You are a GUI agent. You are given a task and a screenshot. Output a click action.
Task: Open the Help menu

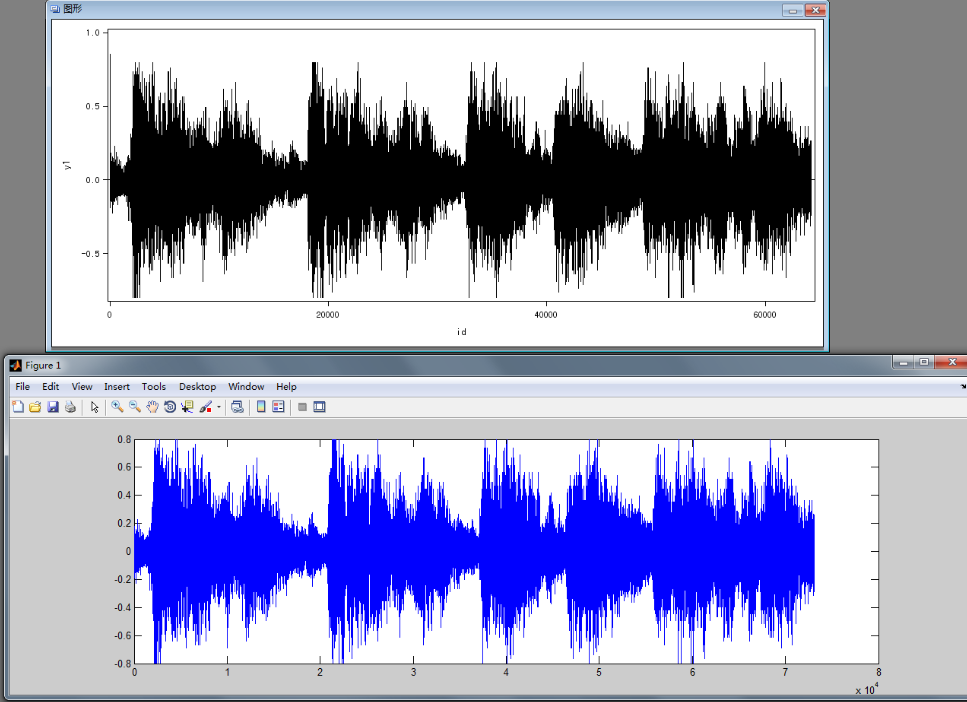286,386
